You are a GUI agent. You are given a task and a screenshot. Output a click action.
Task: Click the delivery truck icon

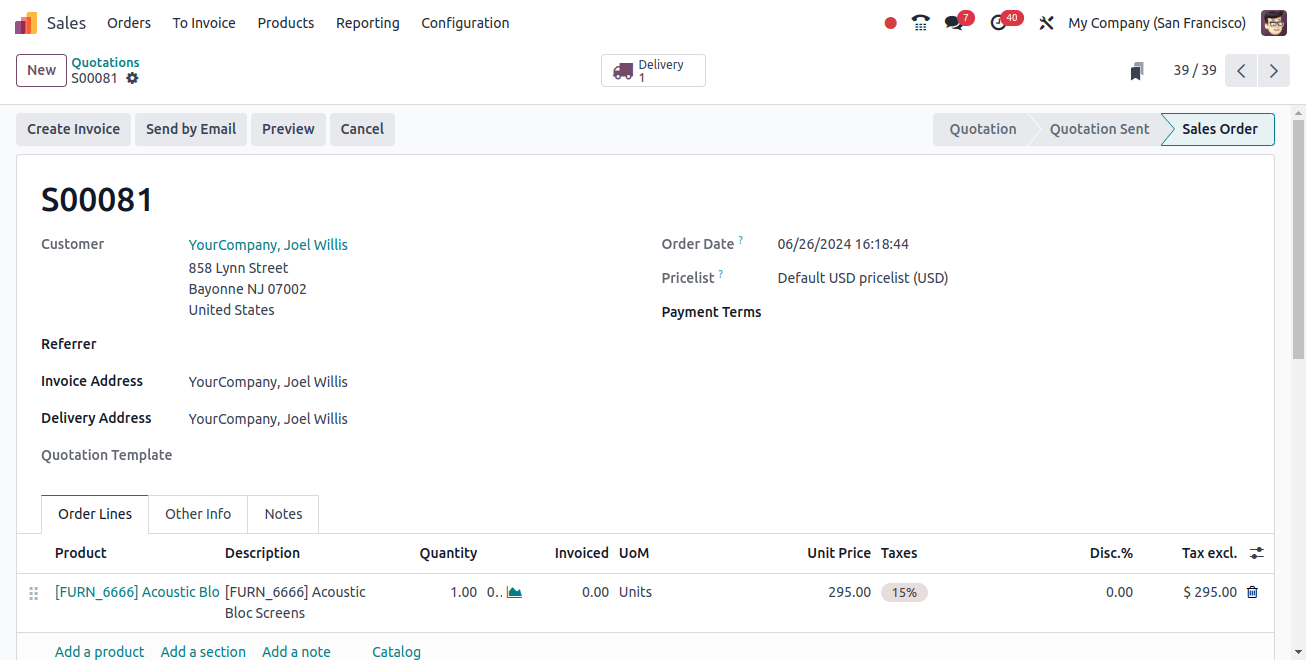click(x=623, y=71)
